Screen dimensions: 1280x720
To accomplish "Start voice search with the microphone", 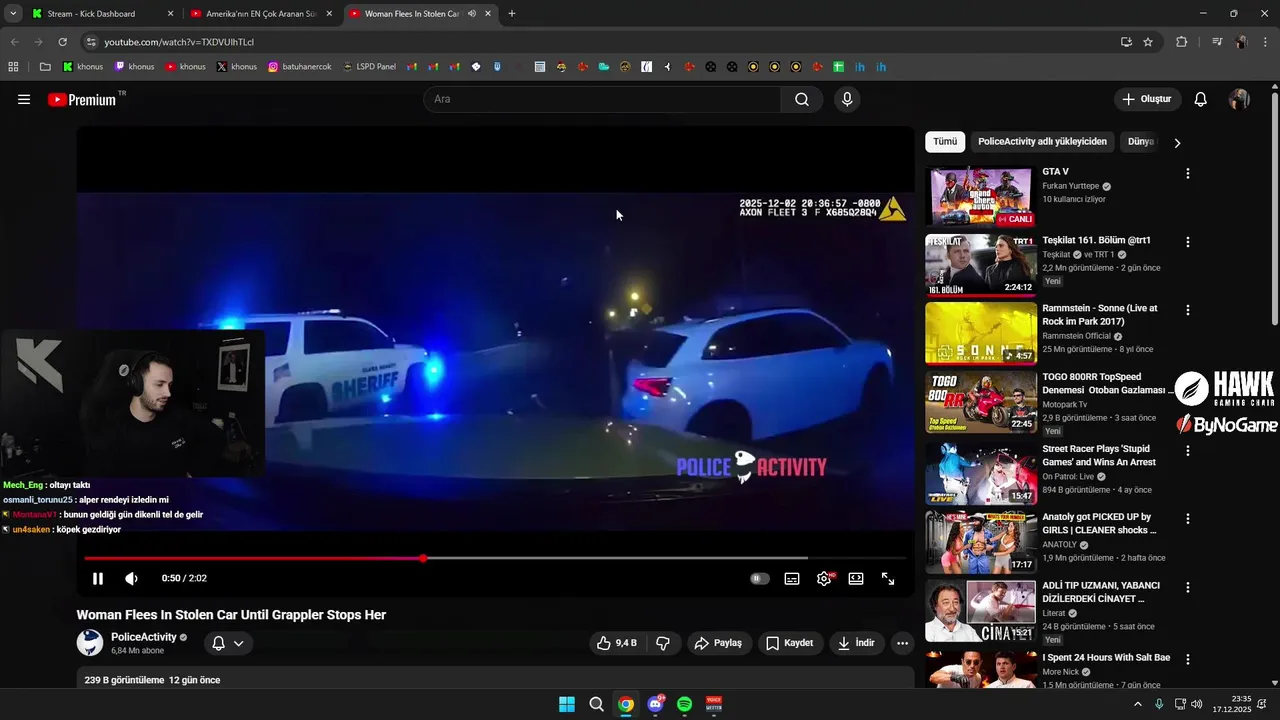I will tap(847, 99).
